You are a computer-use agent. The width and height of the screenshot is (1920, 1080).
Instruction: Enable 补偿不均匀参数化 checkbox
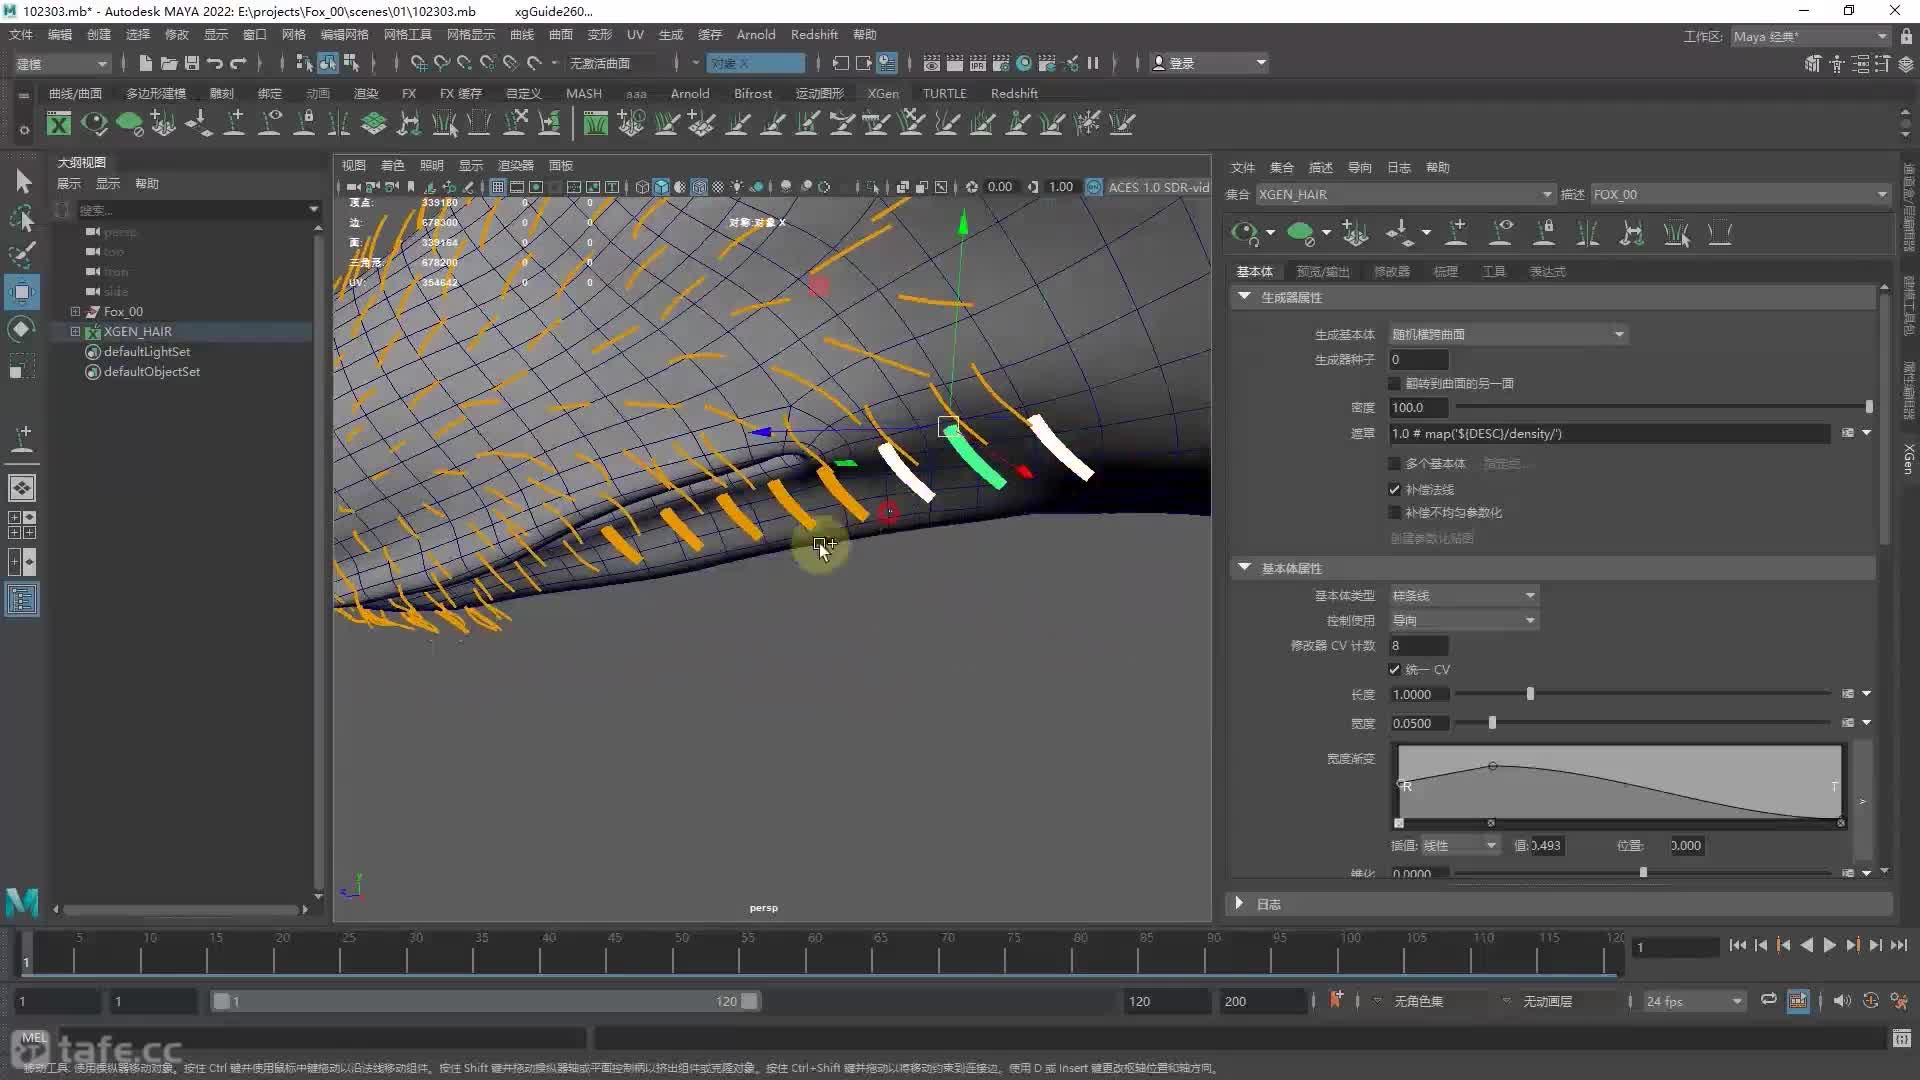[x=1395, y=513]
